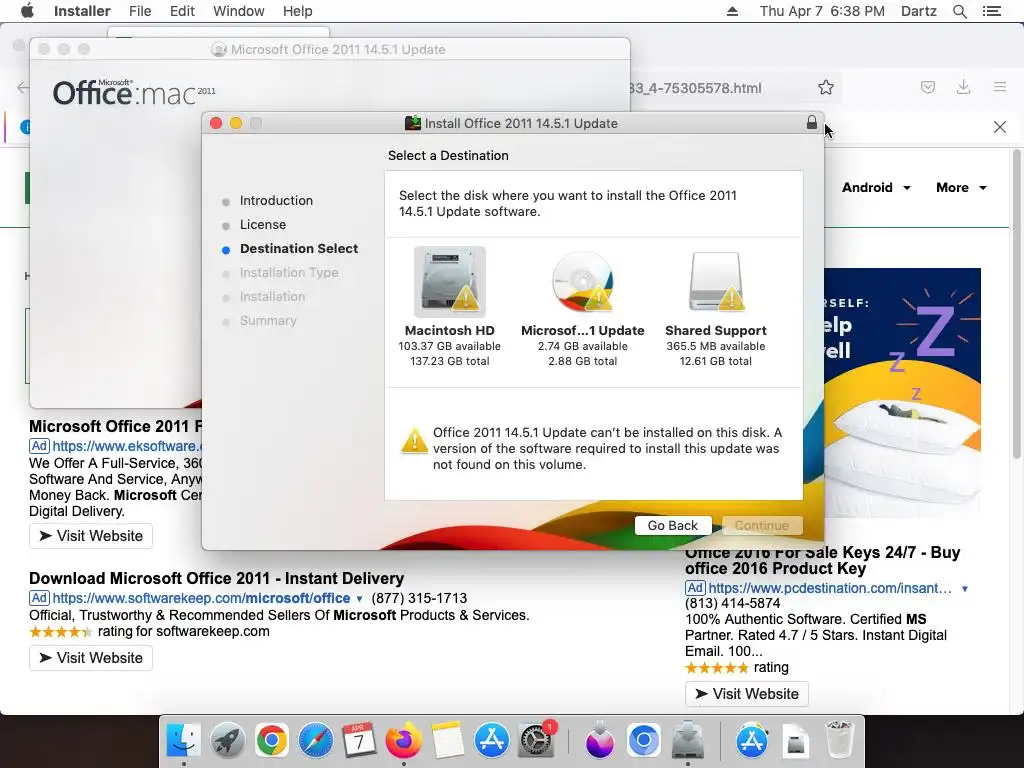Switch to Firefox in the Dock

[x=403, y=740]
